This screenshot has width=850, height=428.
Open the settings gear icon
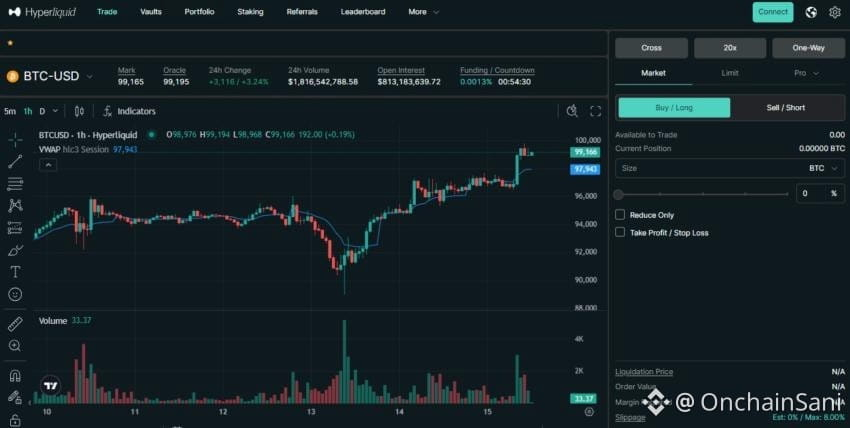tap(835, 12)
